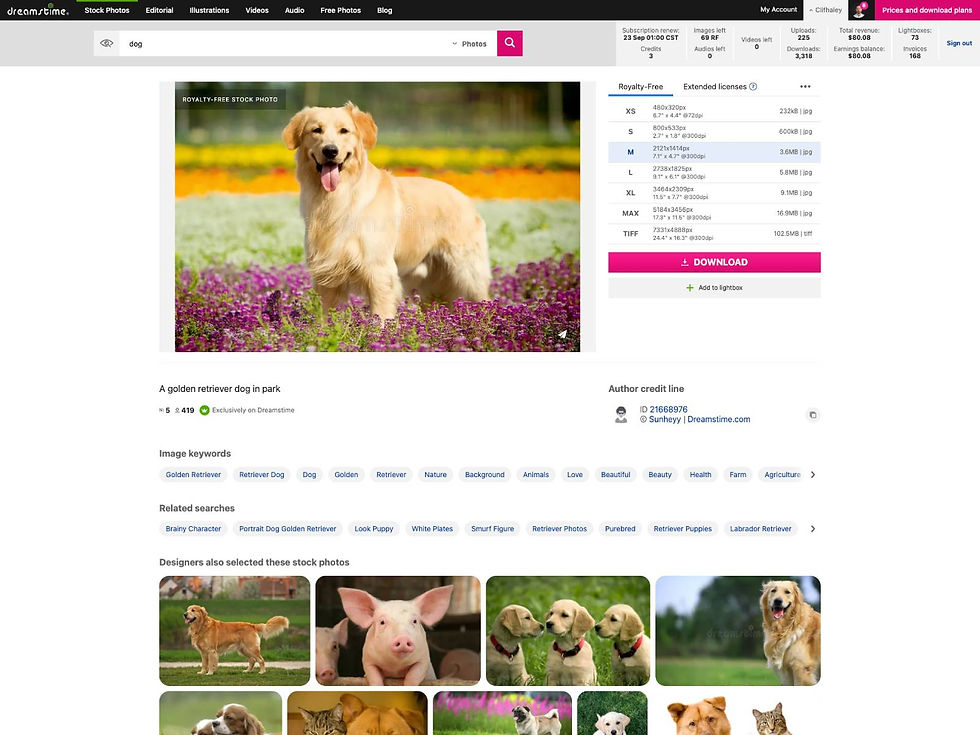
Task: Open the Videos menu
Action: click(x=257, y=10)
